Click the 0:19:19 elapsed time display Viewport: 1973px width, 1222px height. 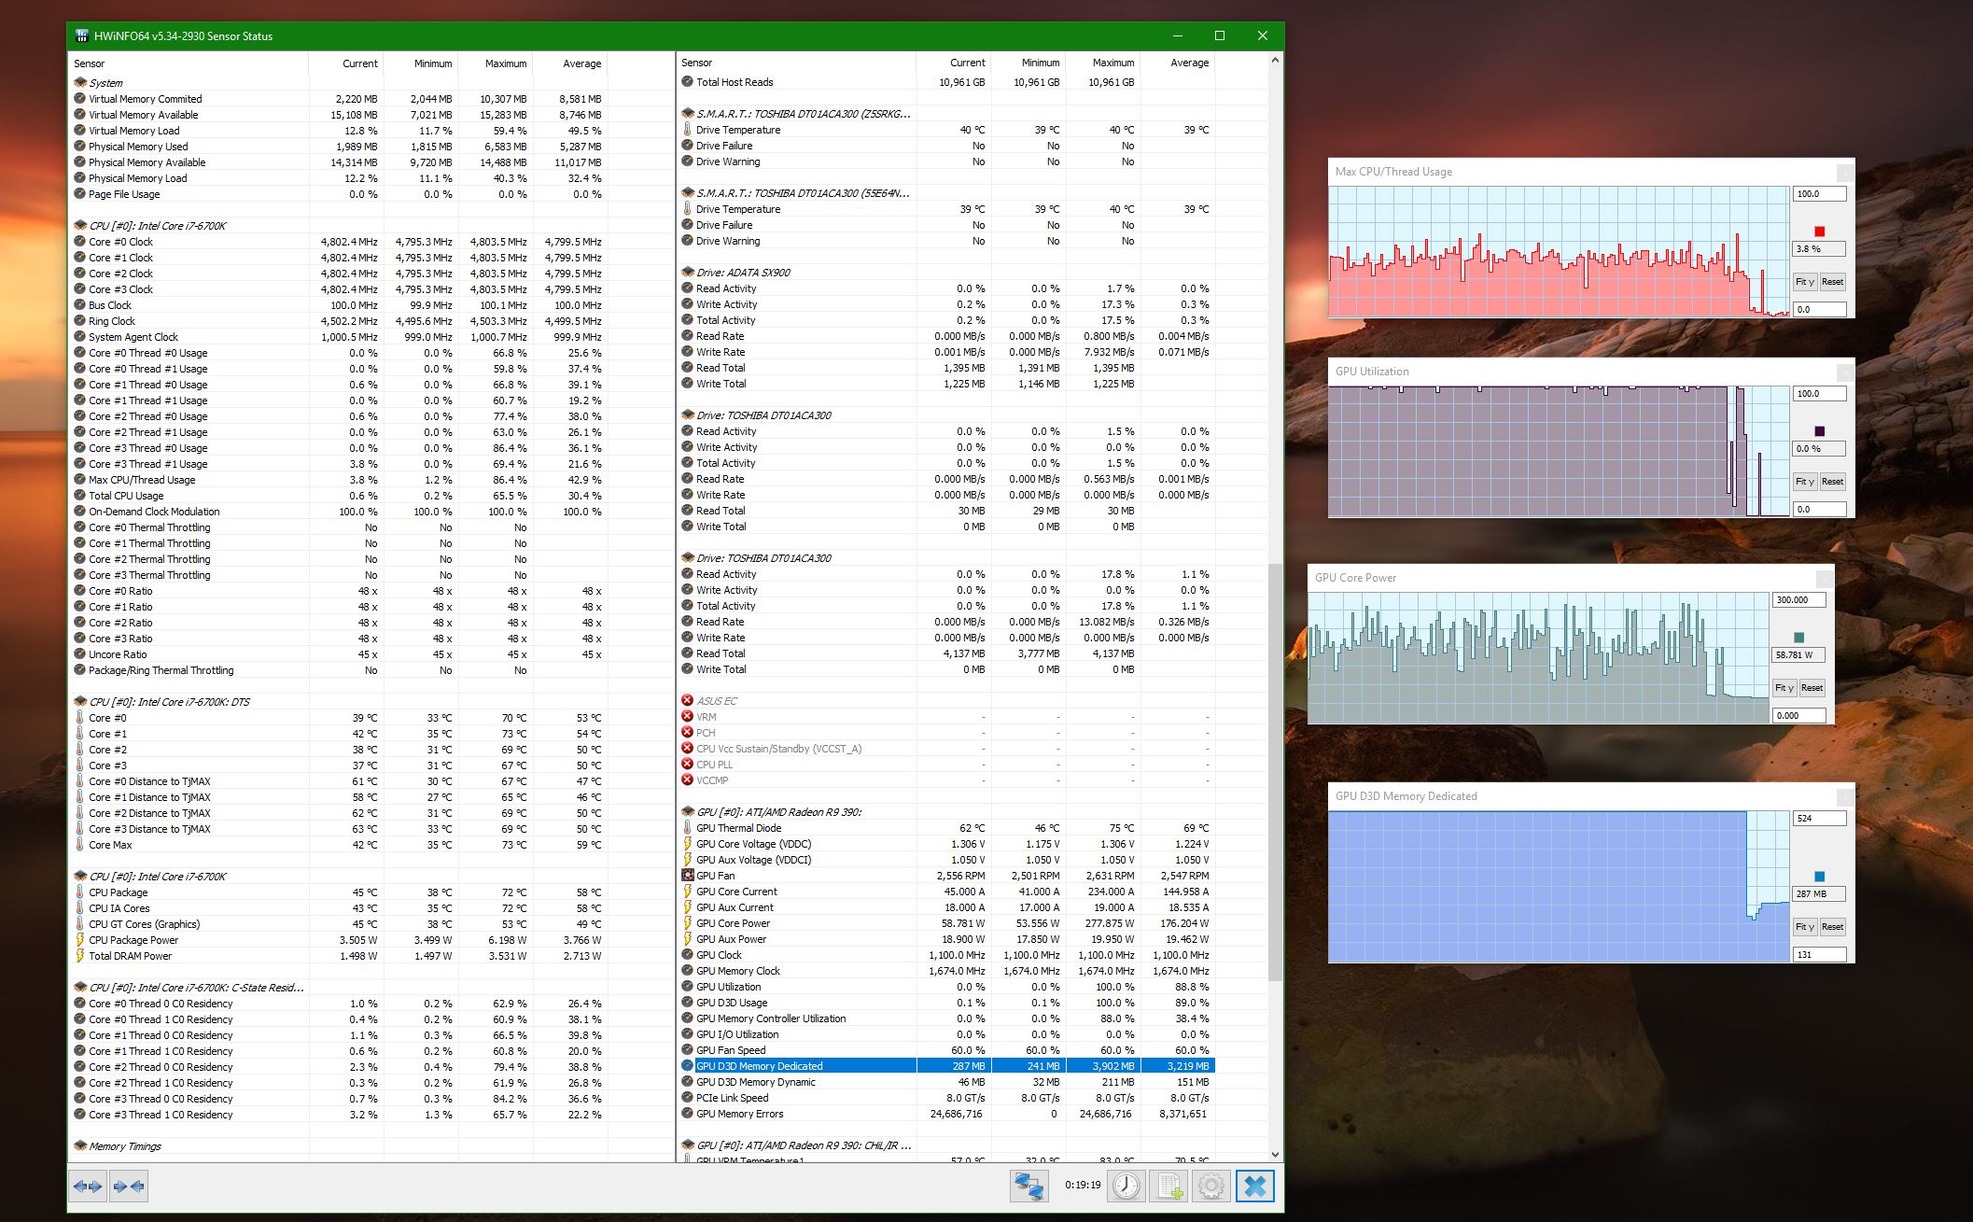click(x=1082, y=1185)
